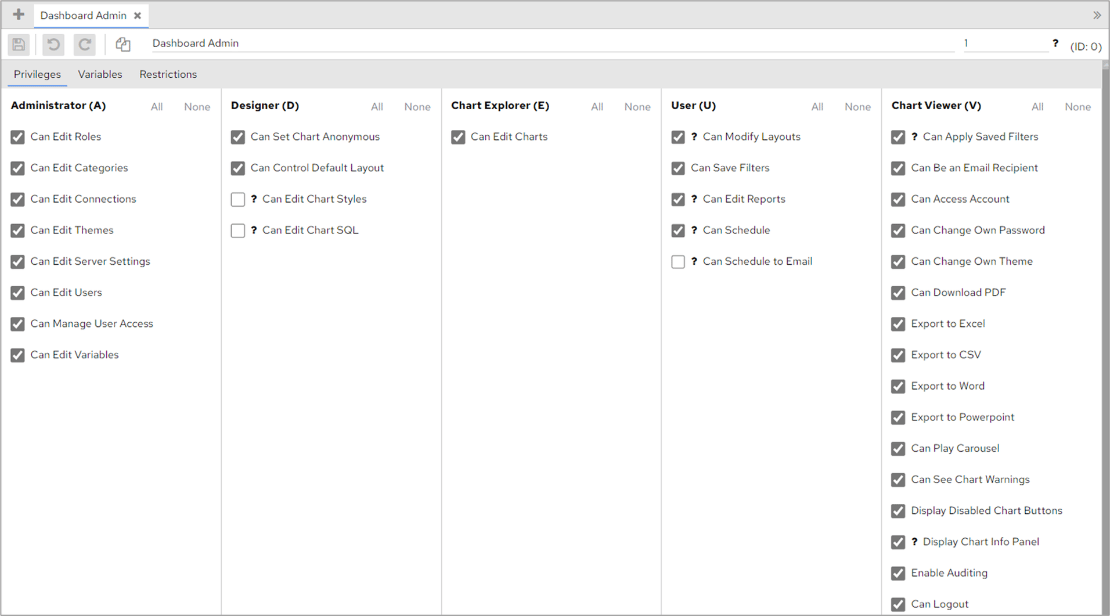The image size is (1110, 616).
Task: Toggle Export to Excel checkbox
Action: (898, 324)
